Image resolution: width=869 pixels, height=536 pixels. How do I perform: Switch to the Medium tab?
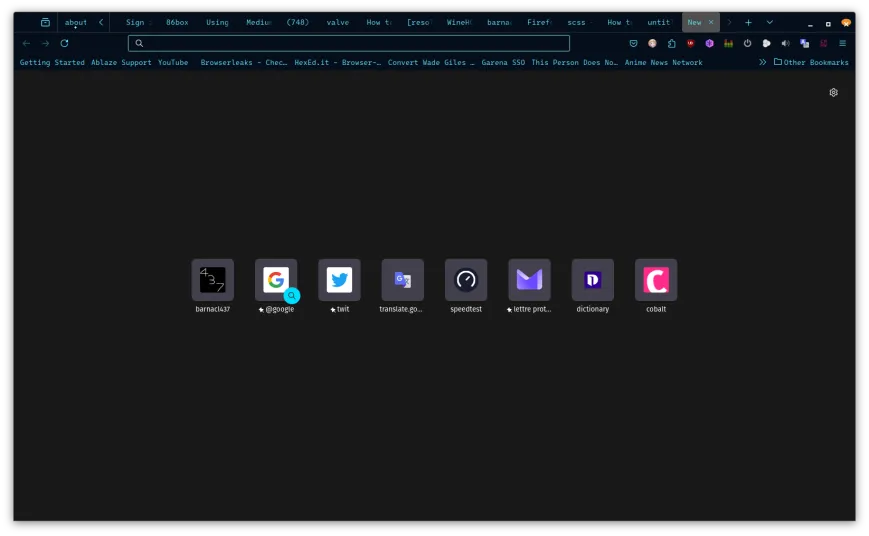(x=258, y=23)
